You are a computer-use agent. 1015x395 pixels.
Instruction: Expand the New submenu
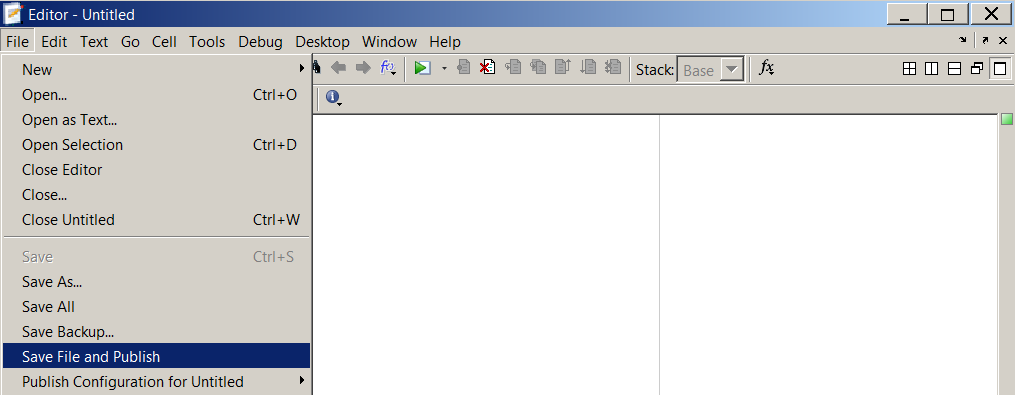pos(156,69)
